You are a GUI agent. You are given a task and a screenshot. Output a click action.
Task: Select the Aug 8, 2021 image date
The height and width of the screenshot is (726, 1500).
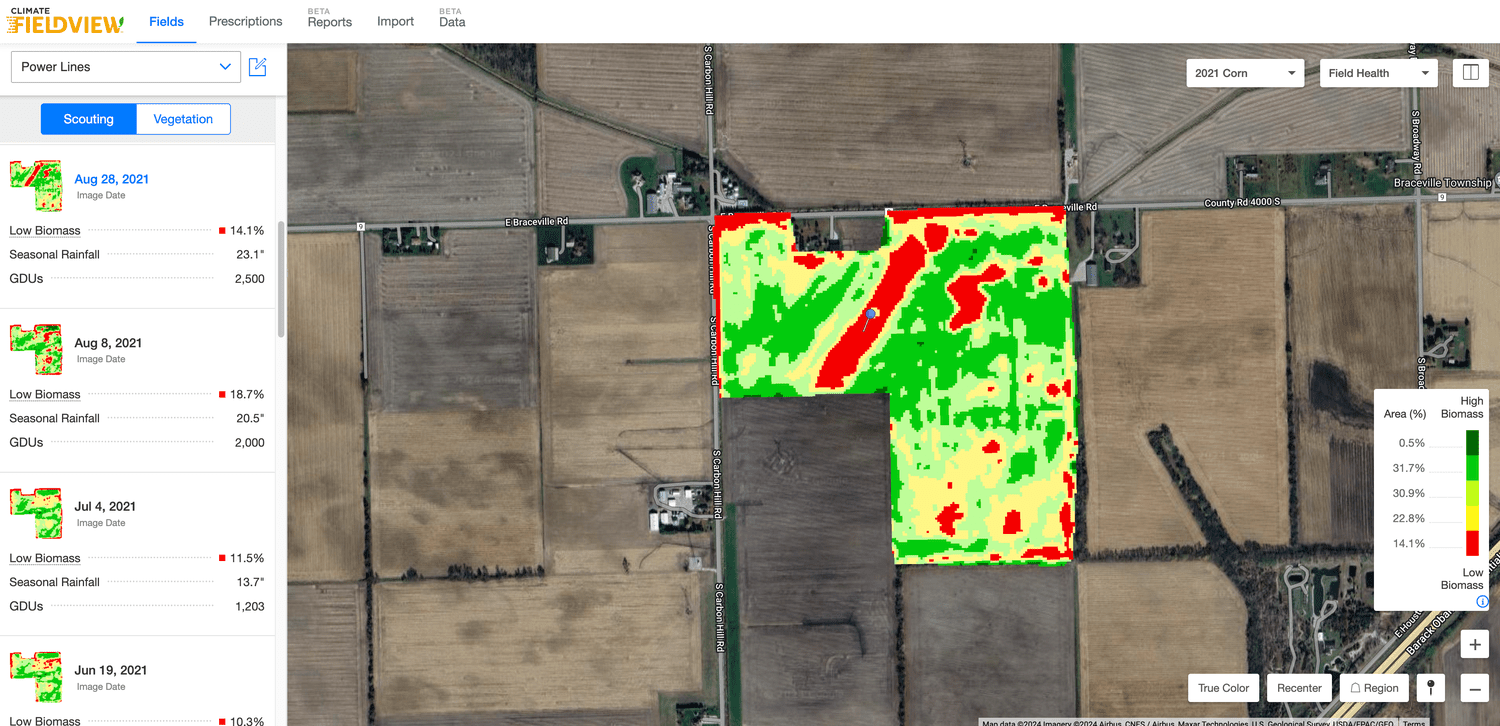pyautogui.click(x=108, y=343)
